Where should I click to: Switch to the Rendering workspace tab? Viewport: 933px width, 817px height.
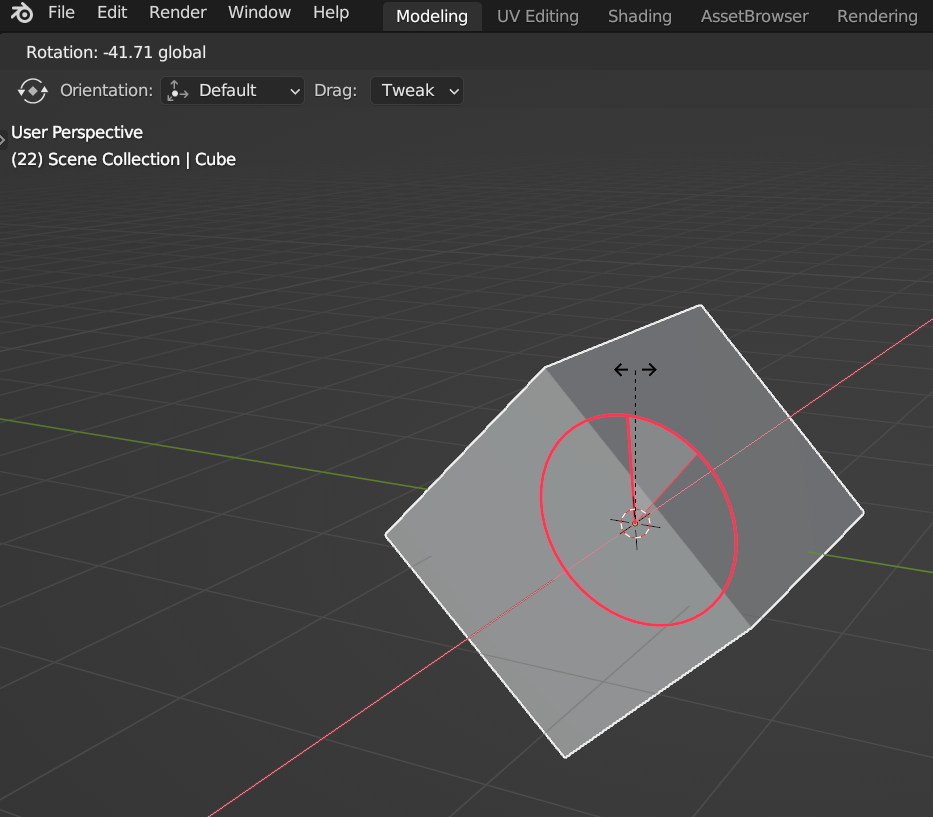coord(877,16)
